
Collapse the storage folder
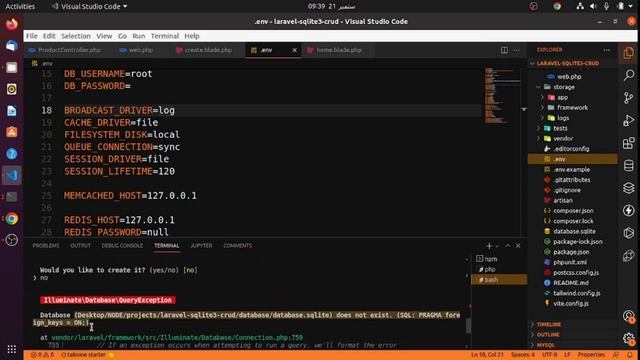538,87
